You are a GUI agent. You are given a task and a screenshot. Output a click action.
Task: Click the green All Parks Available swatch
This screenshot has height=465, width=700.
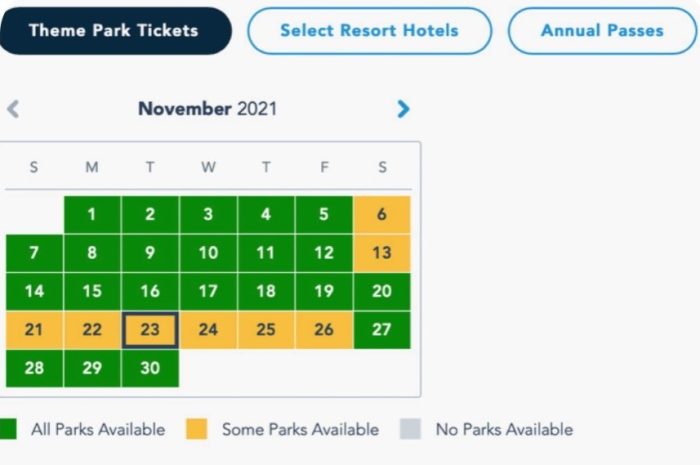[8, 430]
